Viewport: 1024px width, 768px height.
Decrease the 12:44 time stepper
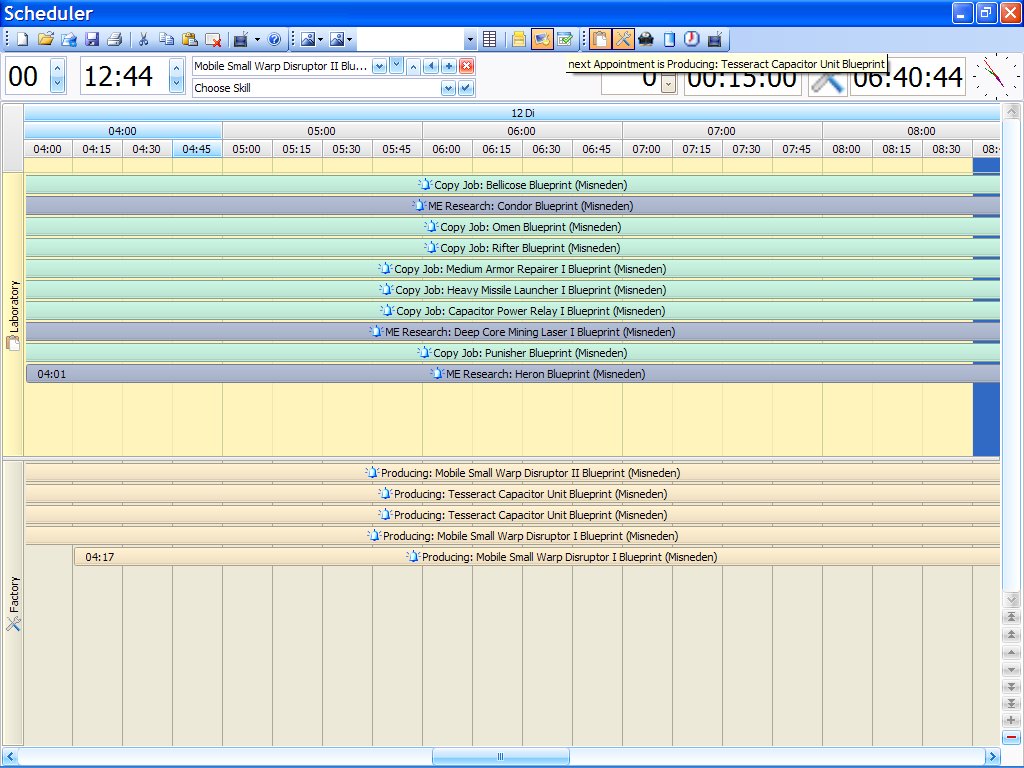(x=176, y=84)
